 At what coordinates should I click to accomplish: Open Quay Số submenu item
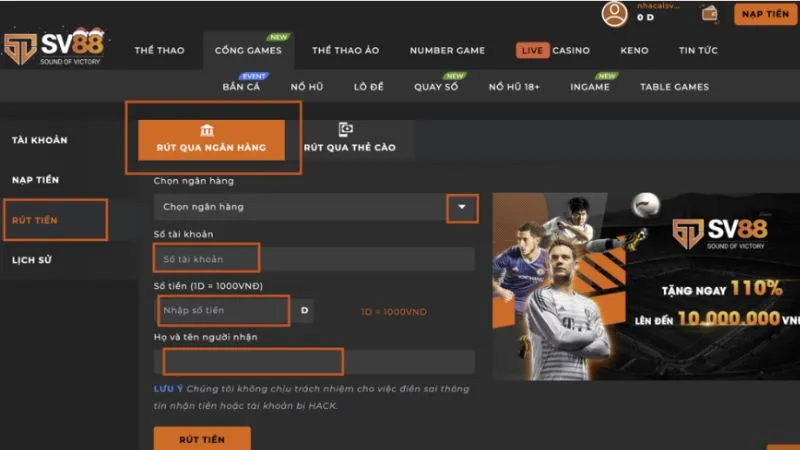[436, 87]
